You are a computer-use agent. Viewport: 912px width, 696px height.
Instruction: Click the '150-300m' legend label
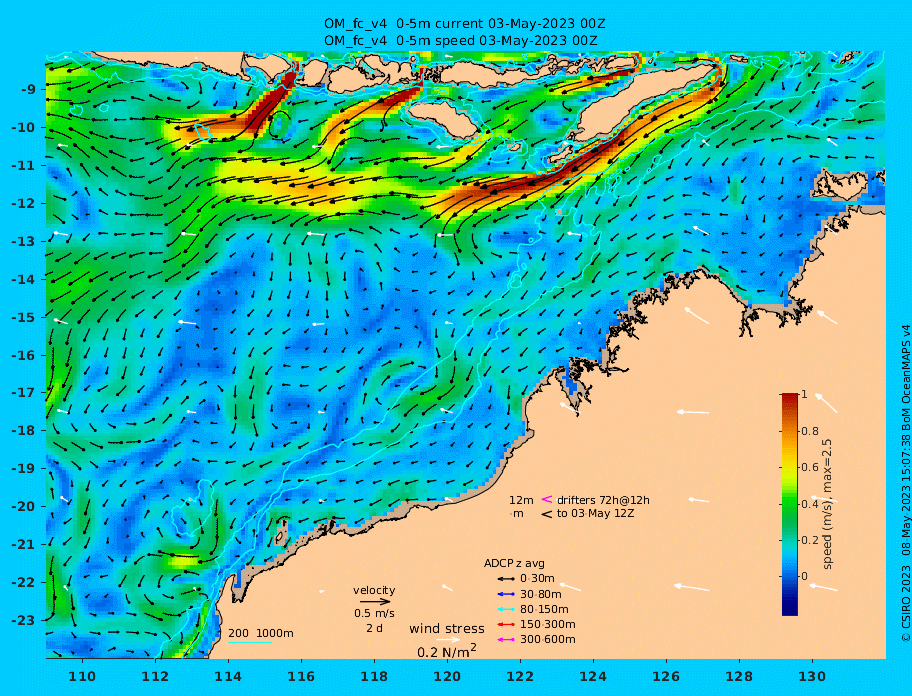tap(547, 624)
